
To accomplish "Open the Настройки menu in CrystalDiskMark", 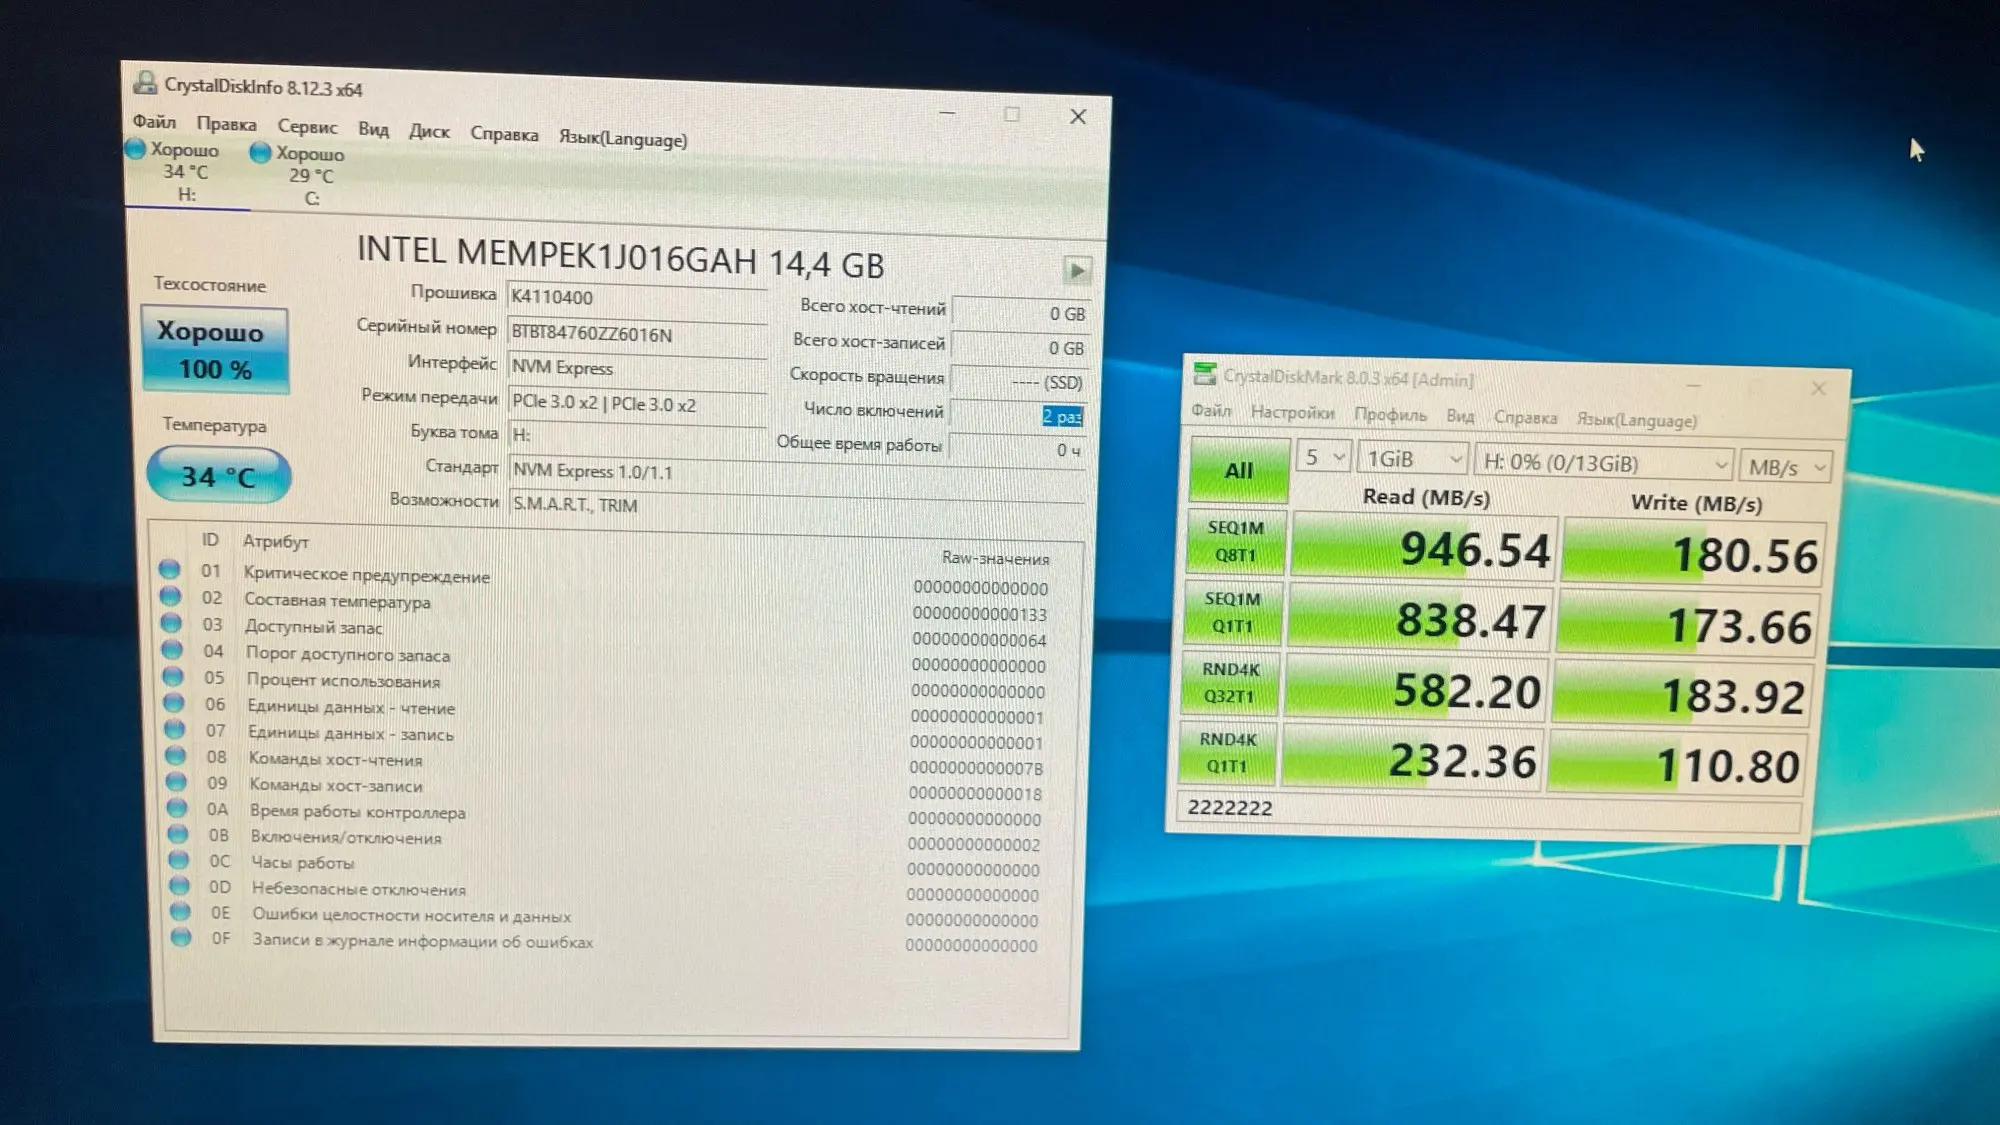I will 1292,412.
